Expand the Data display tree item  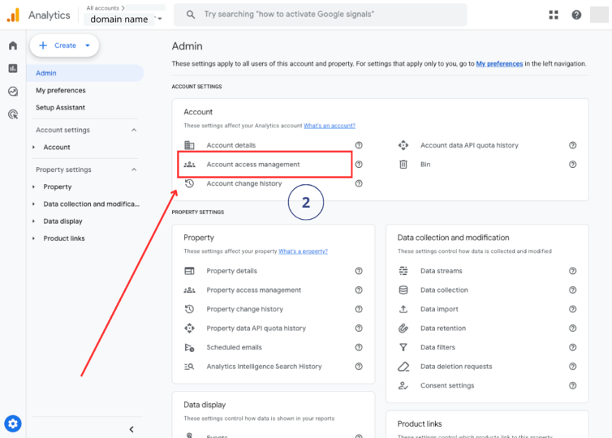(x=34, y=221)
